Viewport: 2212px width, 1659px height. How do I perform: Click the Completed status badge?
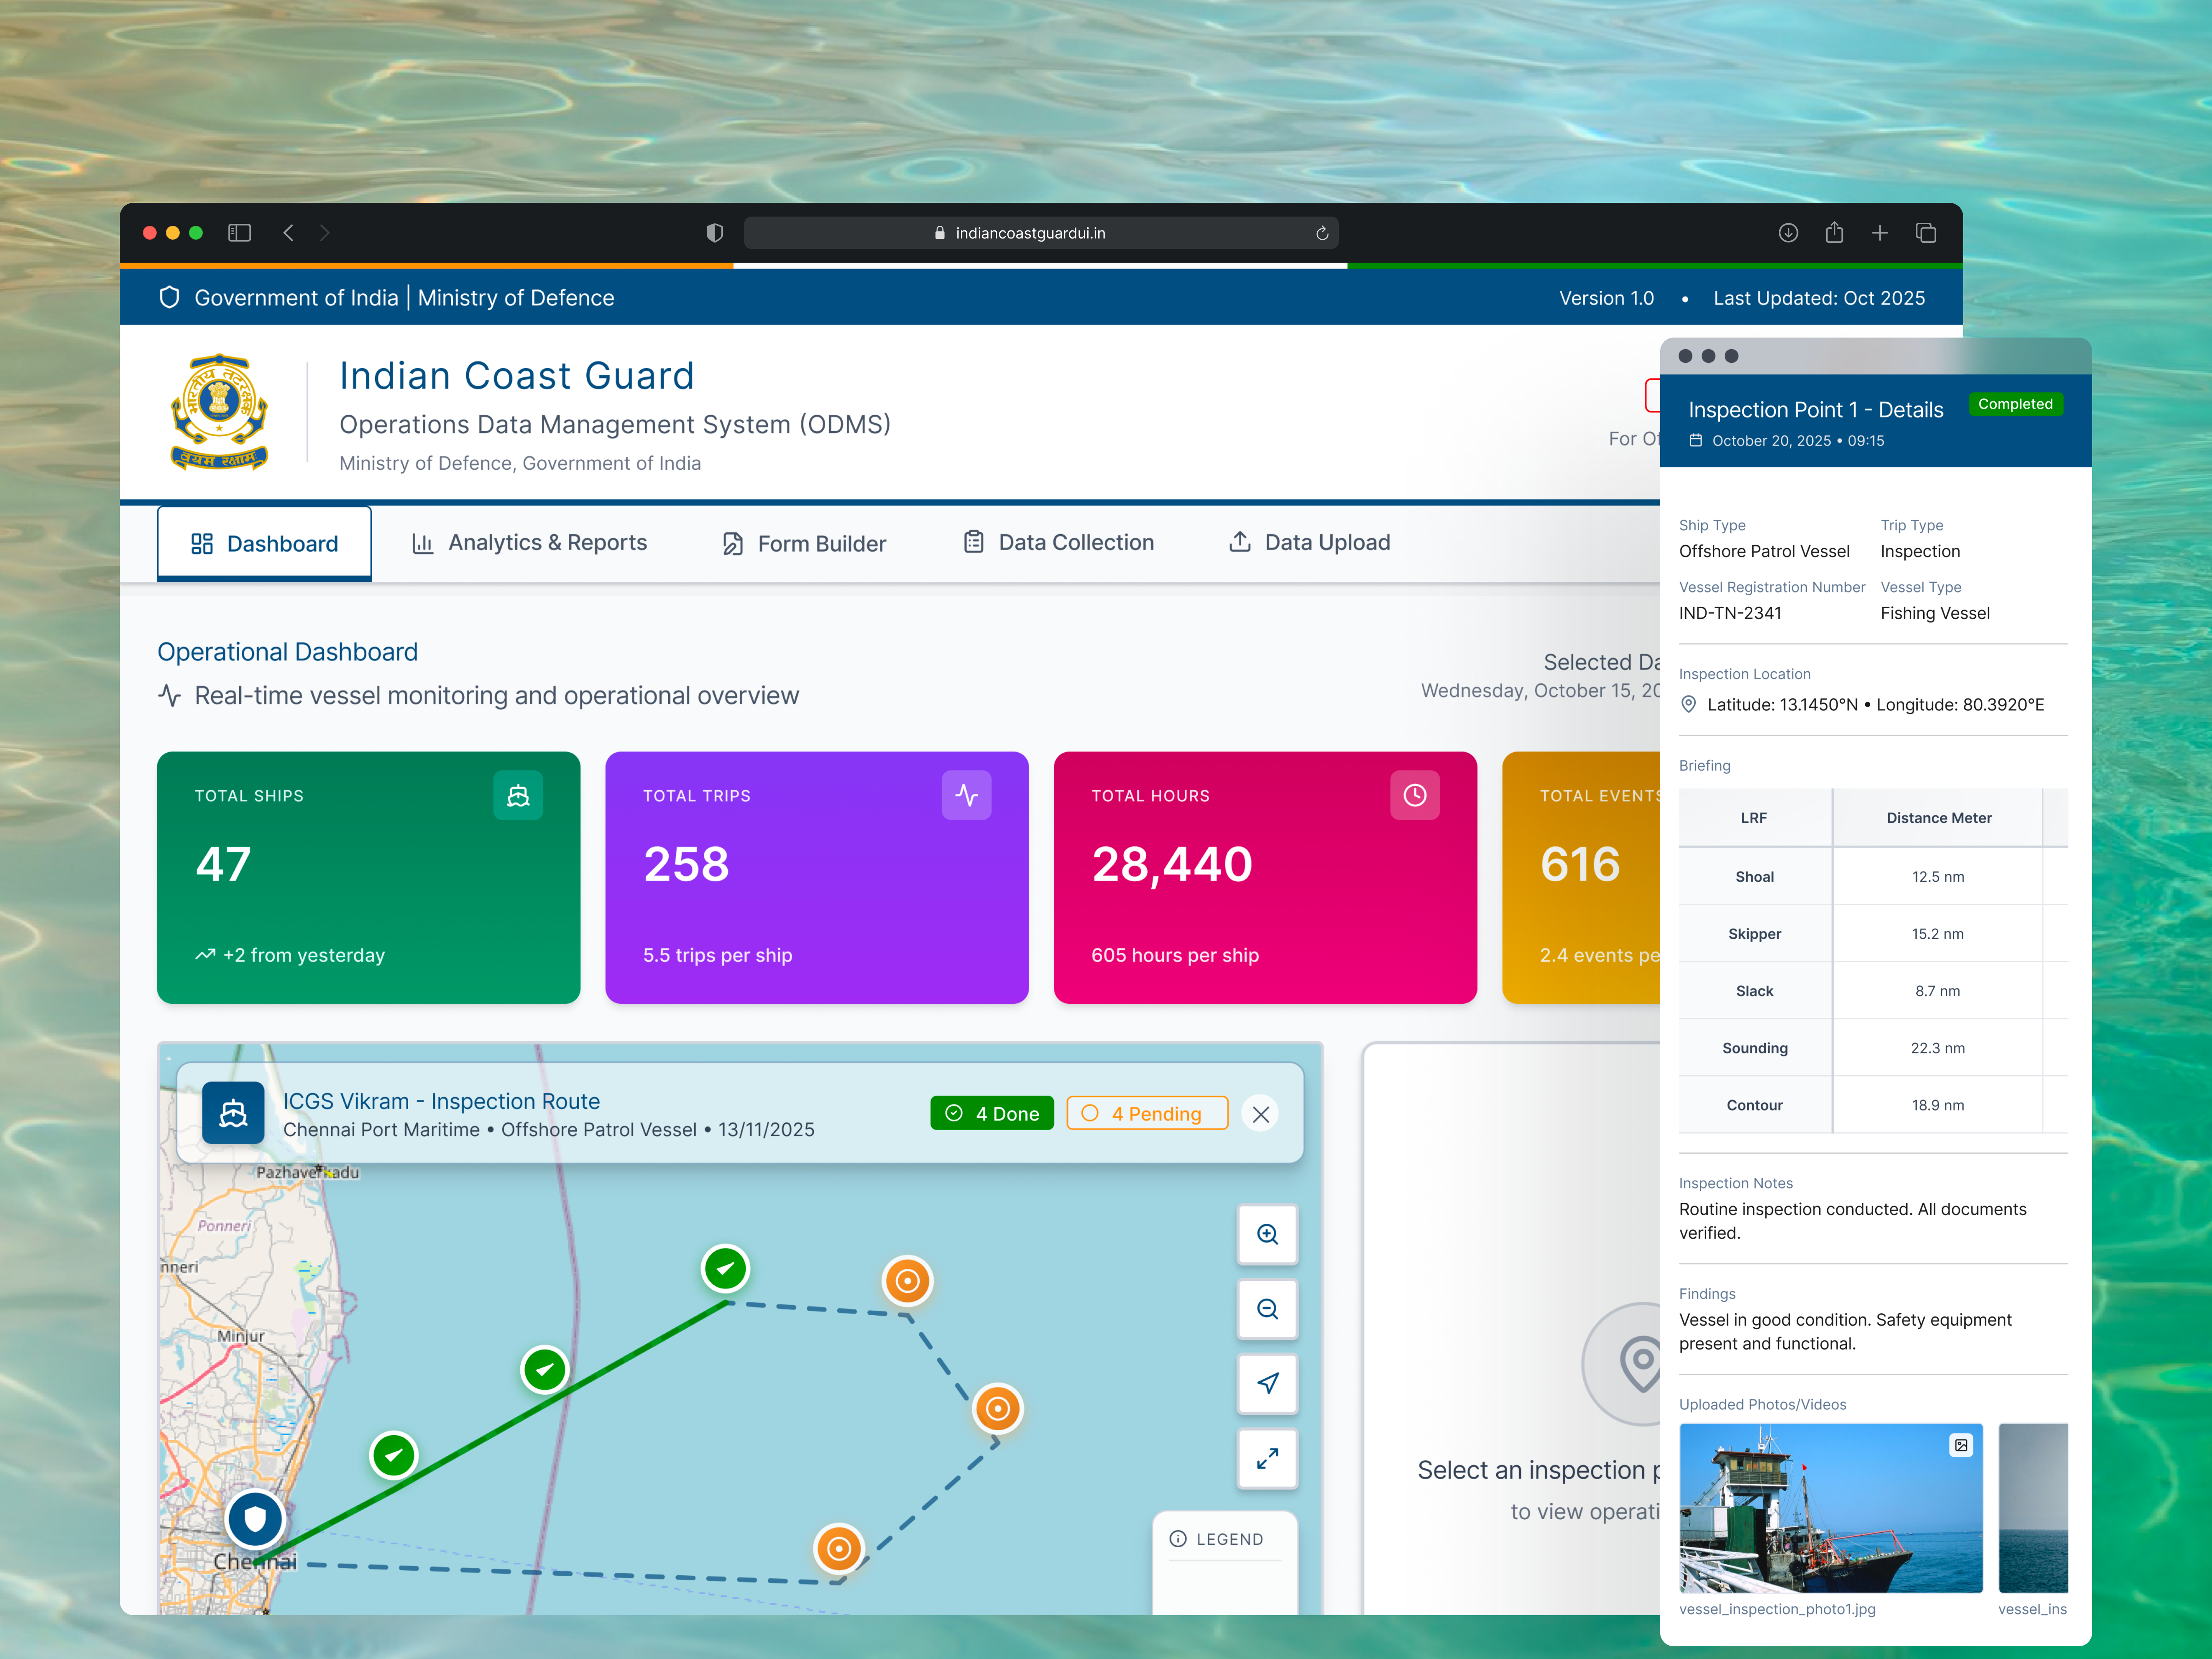pos(2016,404)
